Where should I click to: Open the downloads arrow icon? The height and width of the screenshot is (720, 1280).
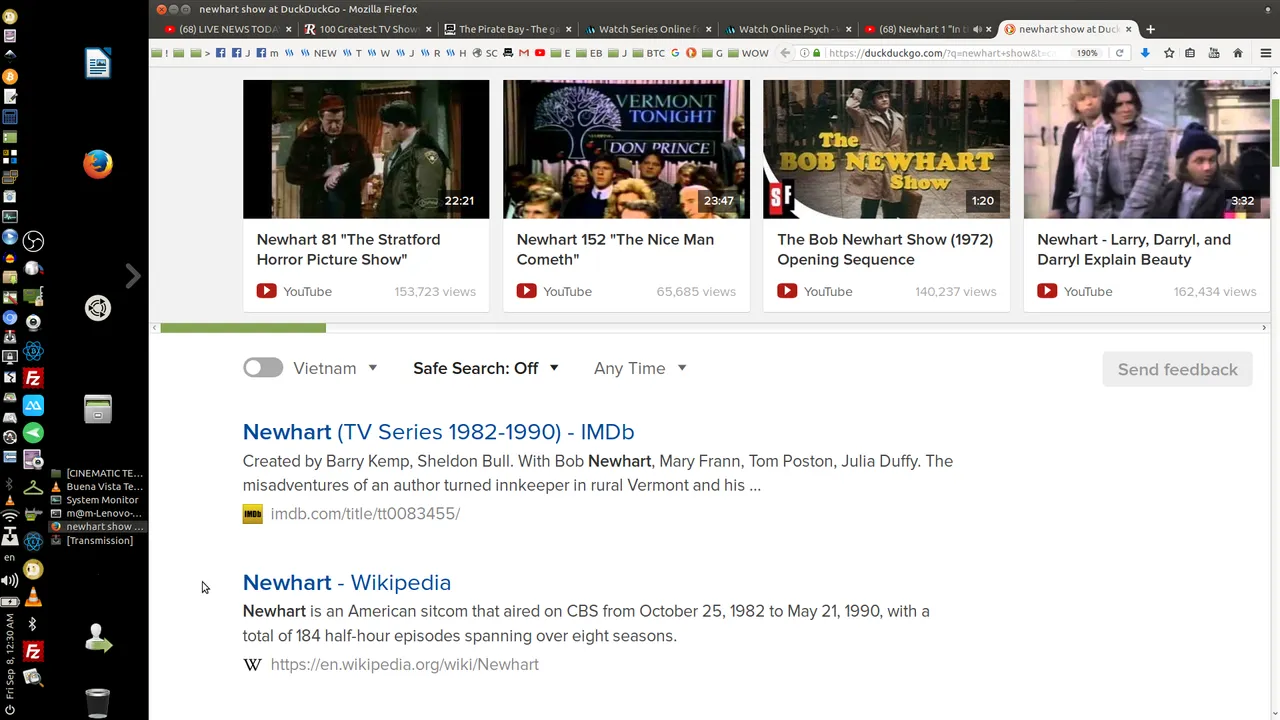point(1145,53)
